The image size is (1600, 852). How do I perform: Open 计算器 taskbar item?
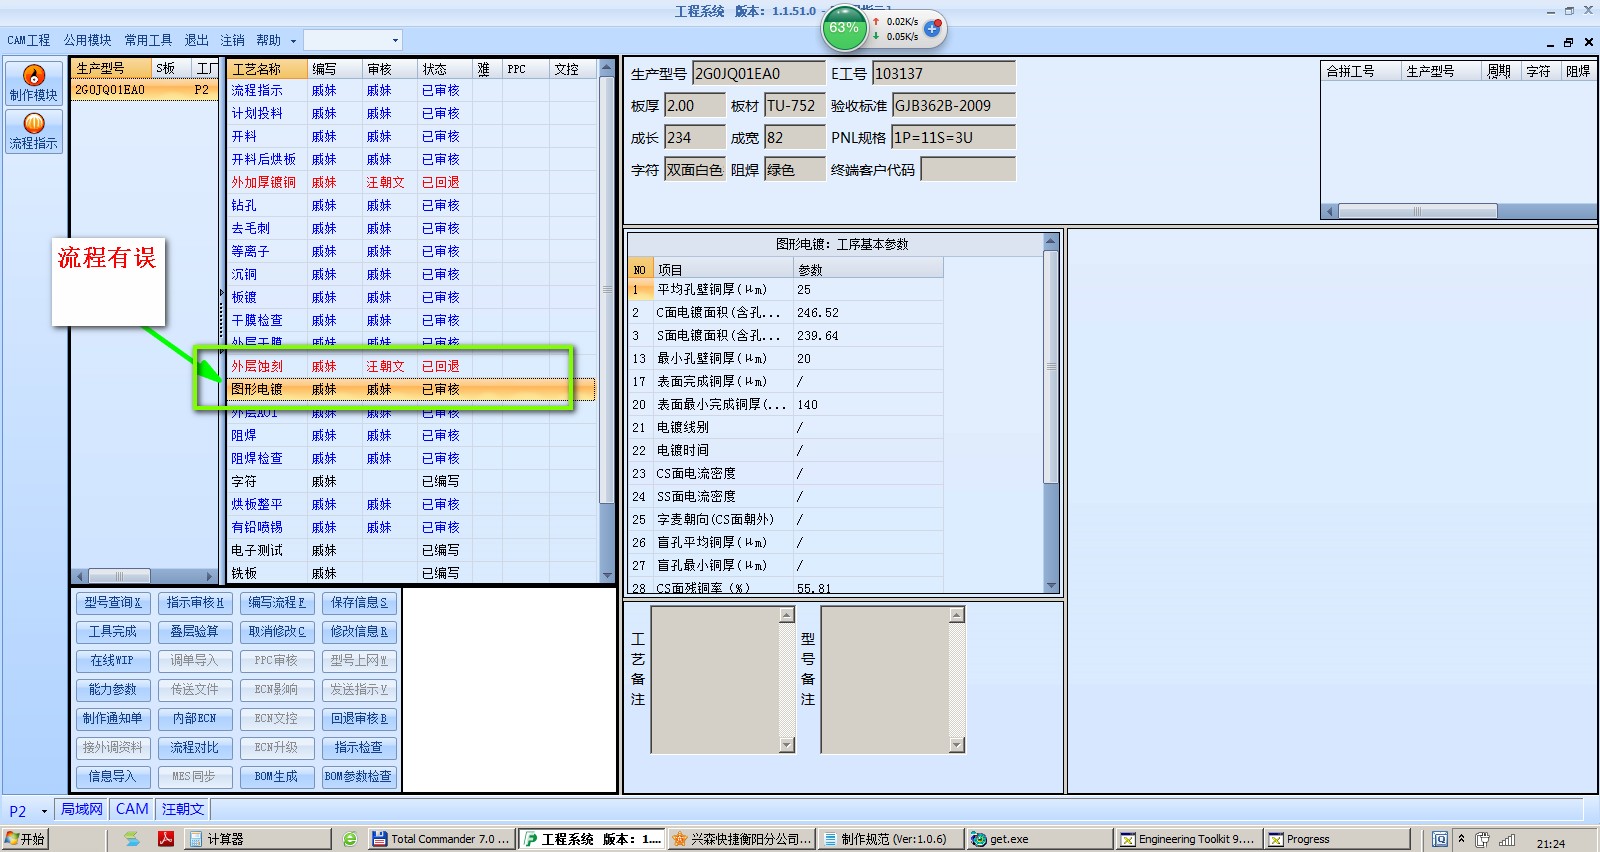(258, 839)
